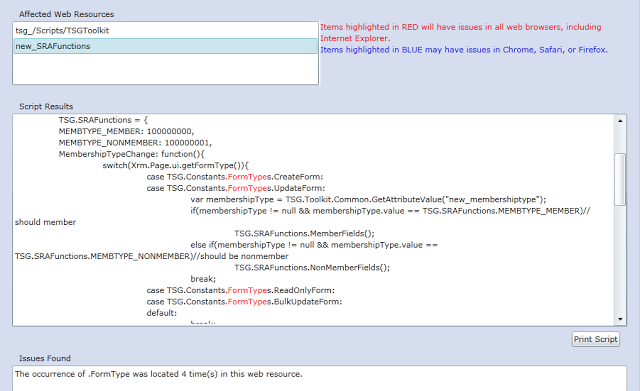Click the red warning about all web browsers
The width and height of the screenshot is (640, 391).
[x=460, y=33]
